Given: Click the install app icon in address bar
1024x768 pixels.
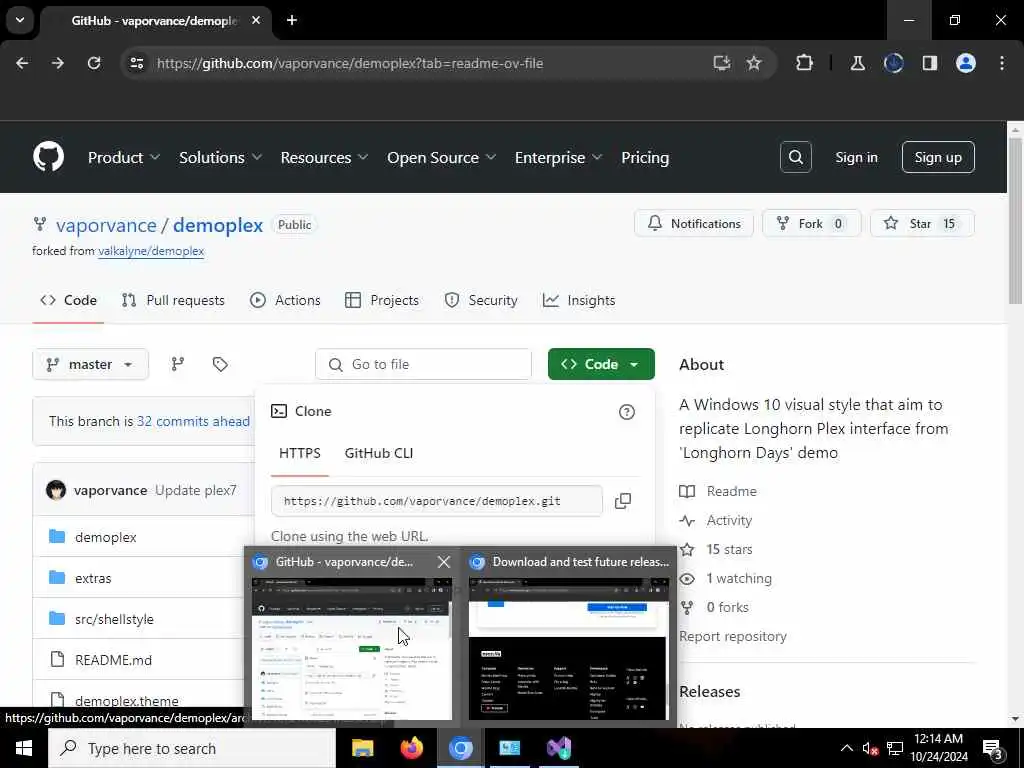Looking at the screenshot, I should tap(721, 63).
